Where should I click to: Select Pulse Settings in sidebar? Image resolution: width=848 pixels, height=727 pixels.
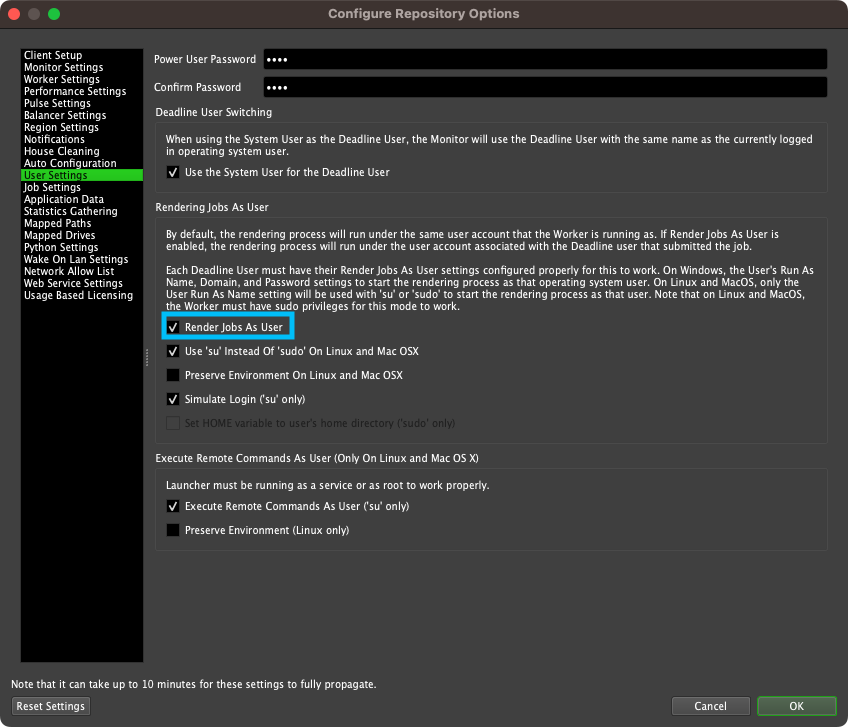(x=82, y=103)
